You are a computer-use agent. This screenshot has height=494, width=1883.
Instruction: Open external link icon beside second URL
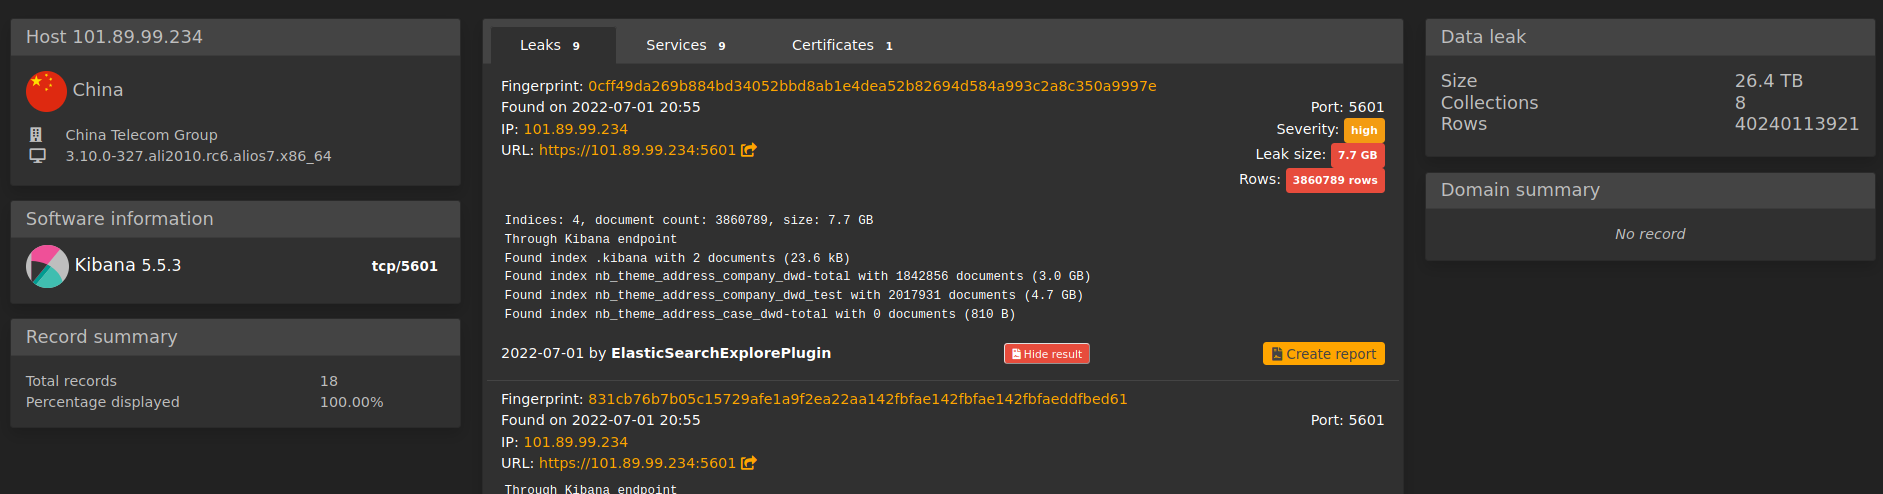point(748,463)
